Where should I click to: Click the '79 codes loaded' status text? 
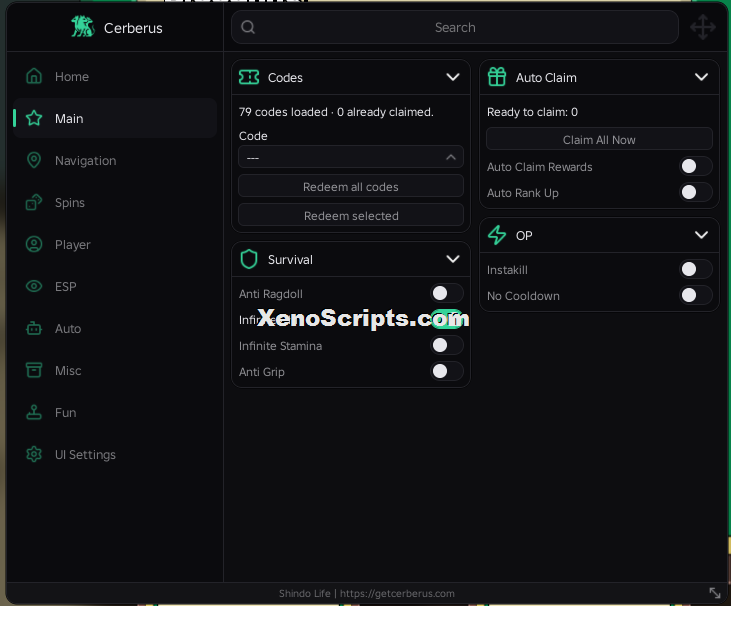pyautogui.click(x=336, y=112)
